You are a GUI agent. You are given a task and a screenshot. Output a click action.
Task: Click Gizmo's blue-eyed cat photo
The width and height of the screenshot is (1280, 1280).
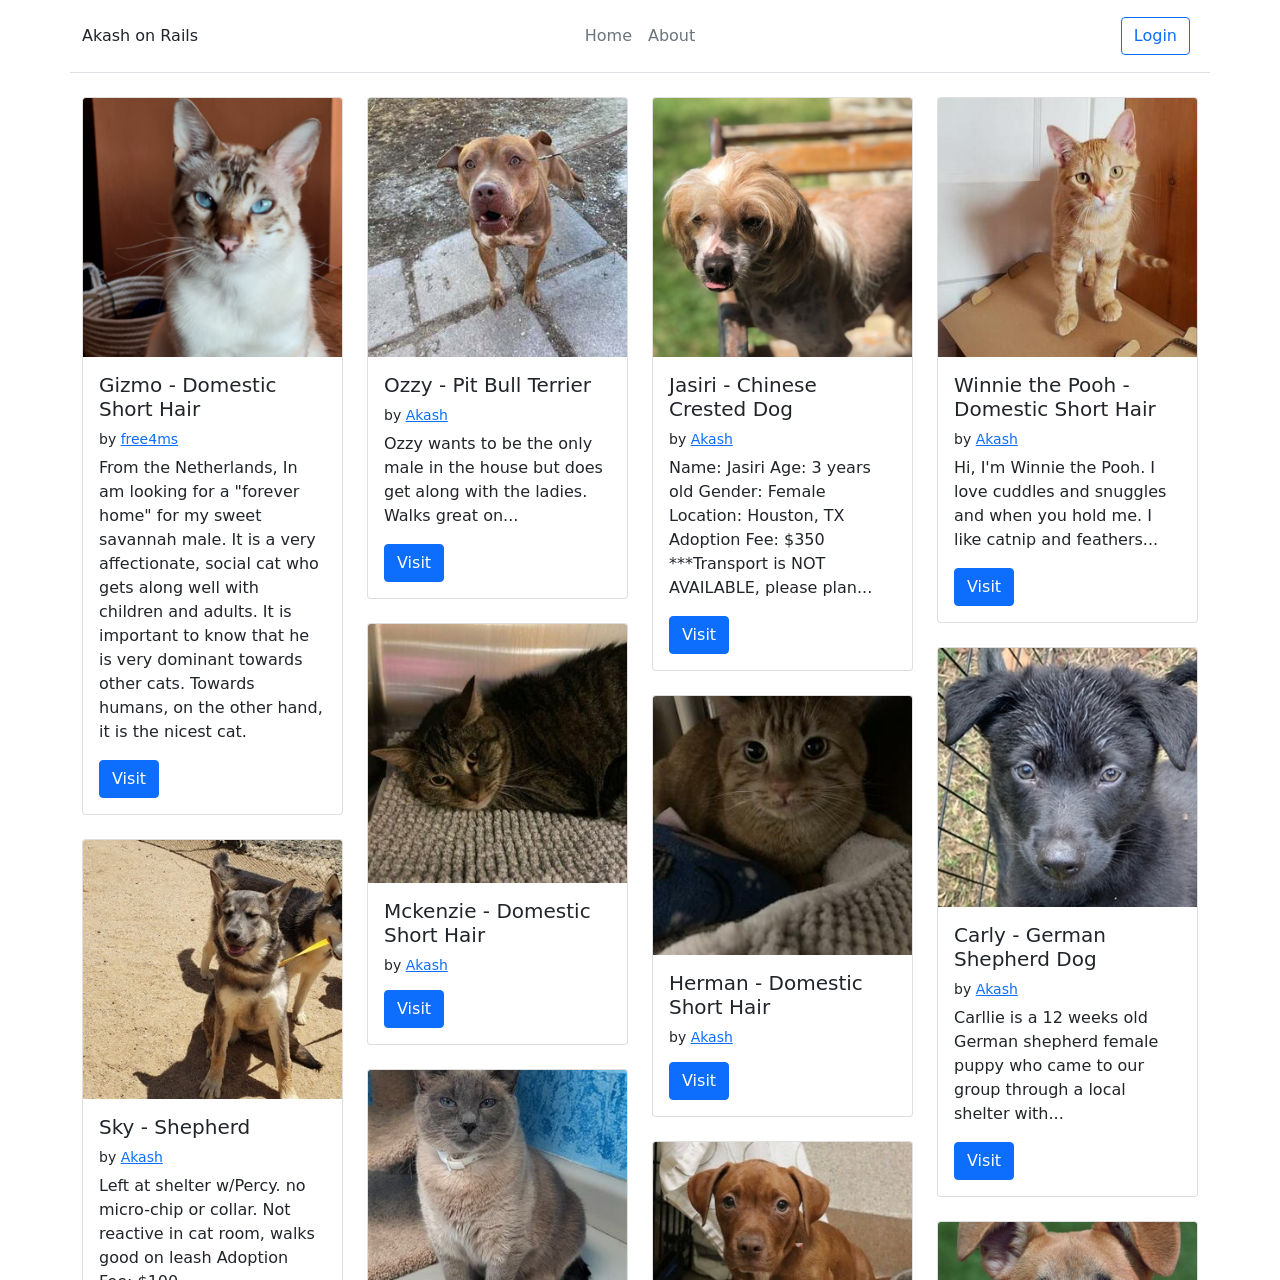tap(212, 227)
